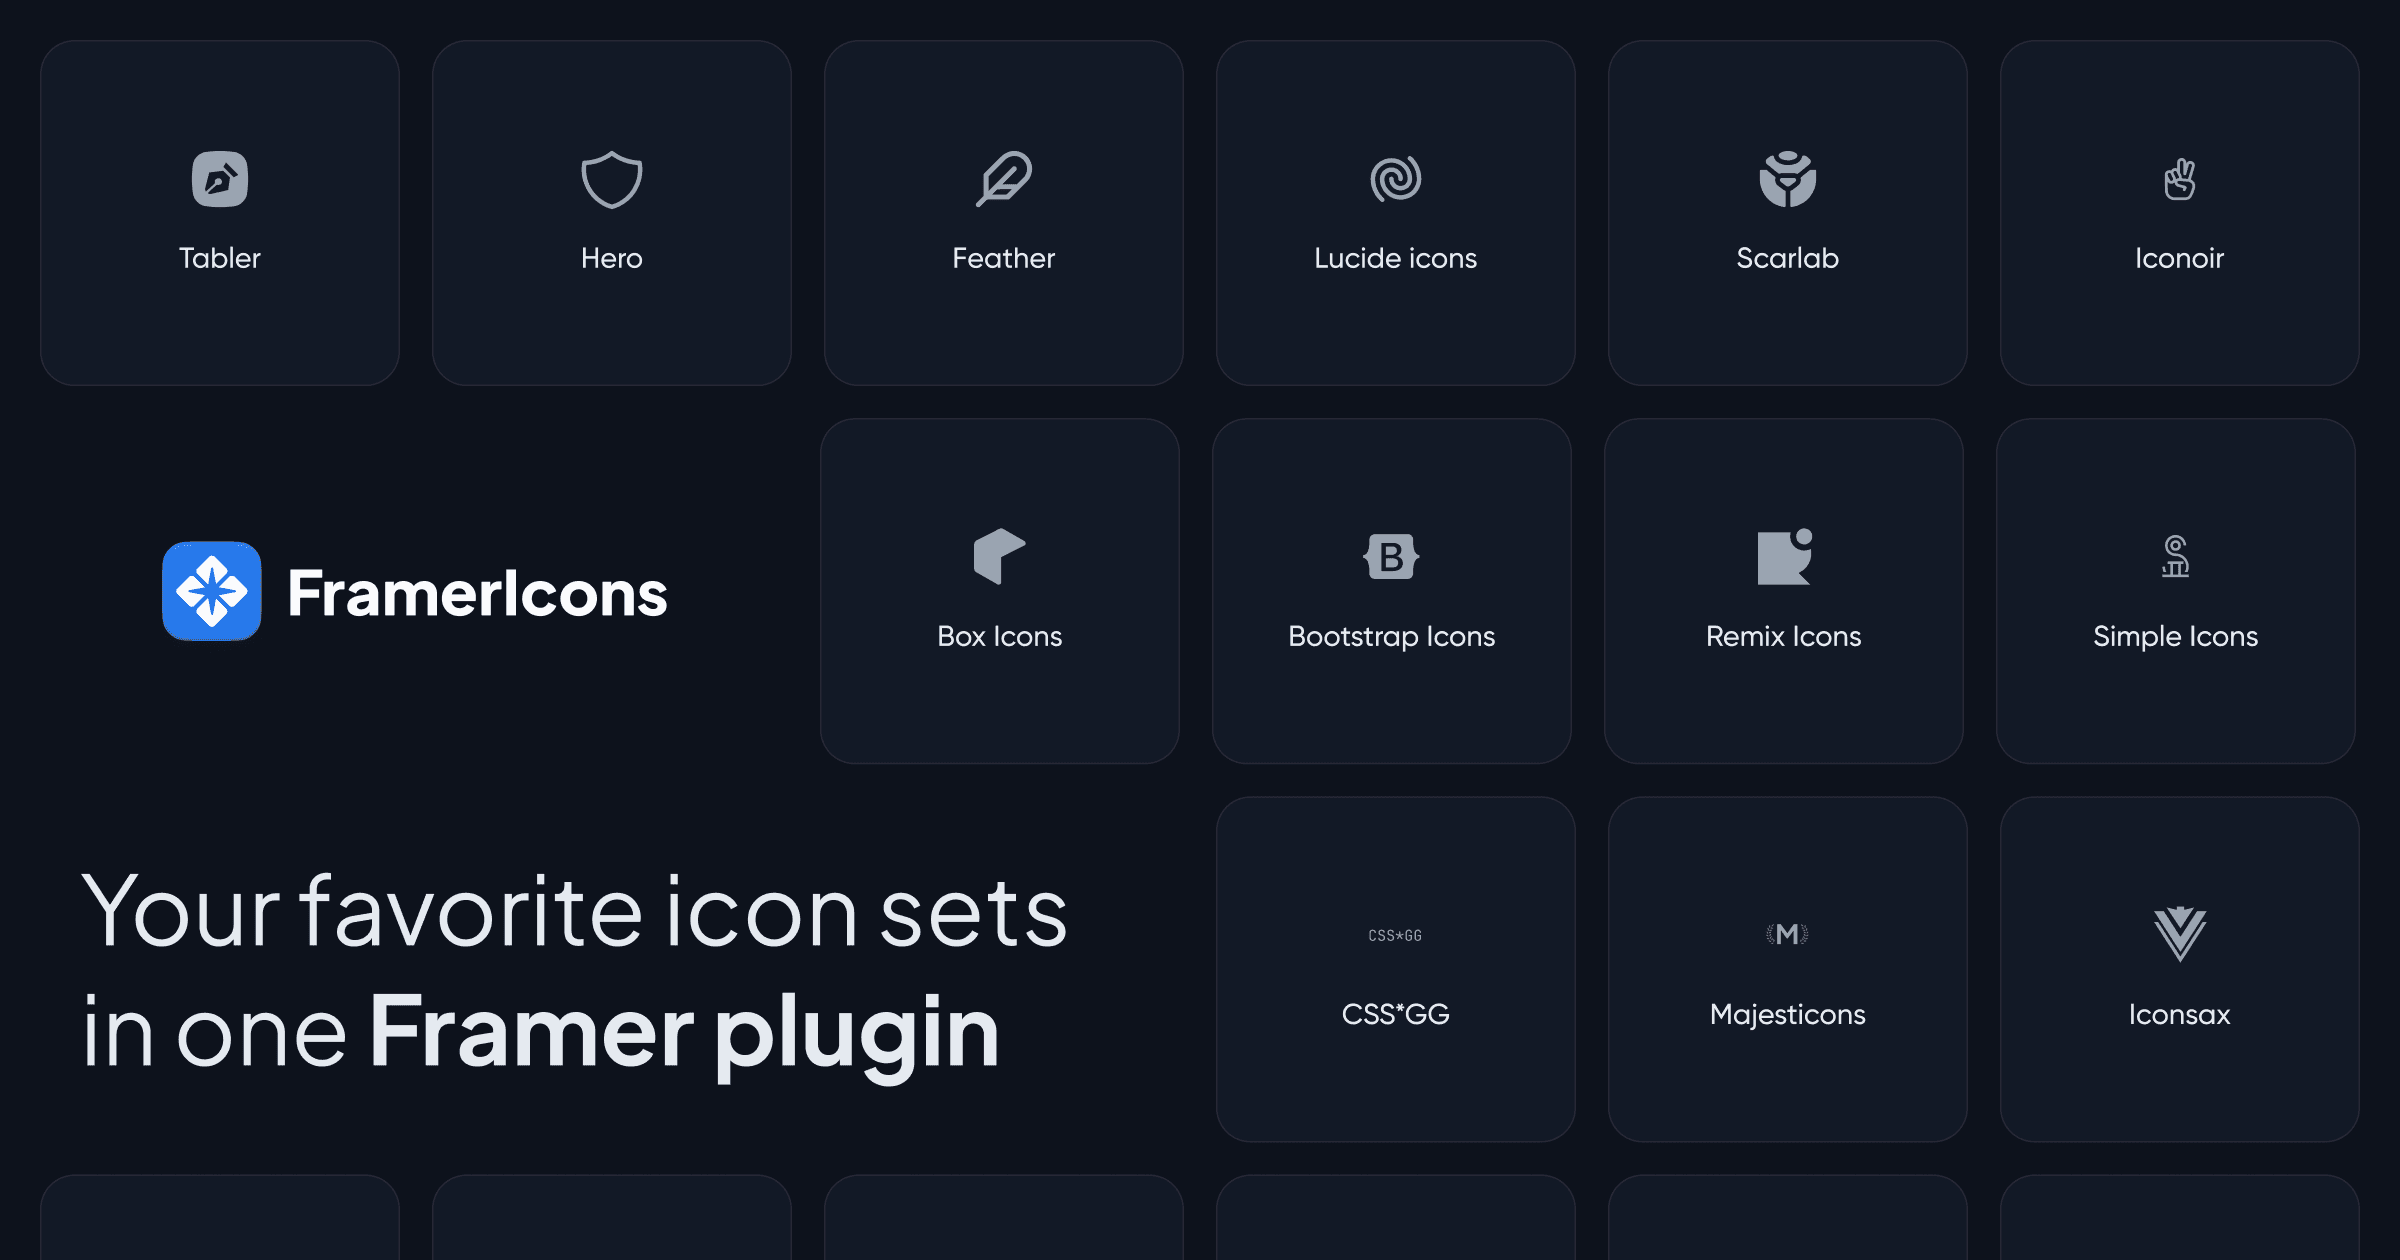Screen dimensions: 2400x1260
Task: Enable the Bootstrap Icons toggle
Action: 1392,590
